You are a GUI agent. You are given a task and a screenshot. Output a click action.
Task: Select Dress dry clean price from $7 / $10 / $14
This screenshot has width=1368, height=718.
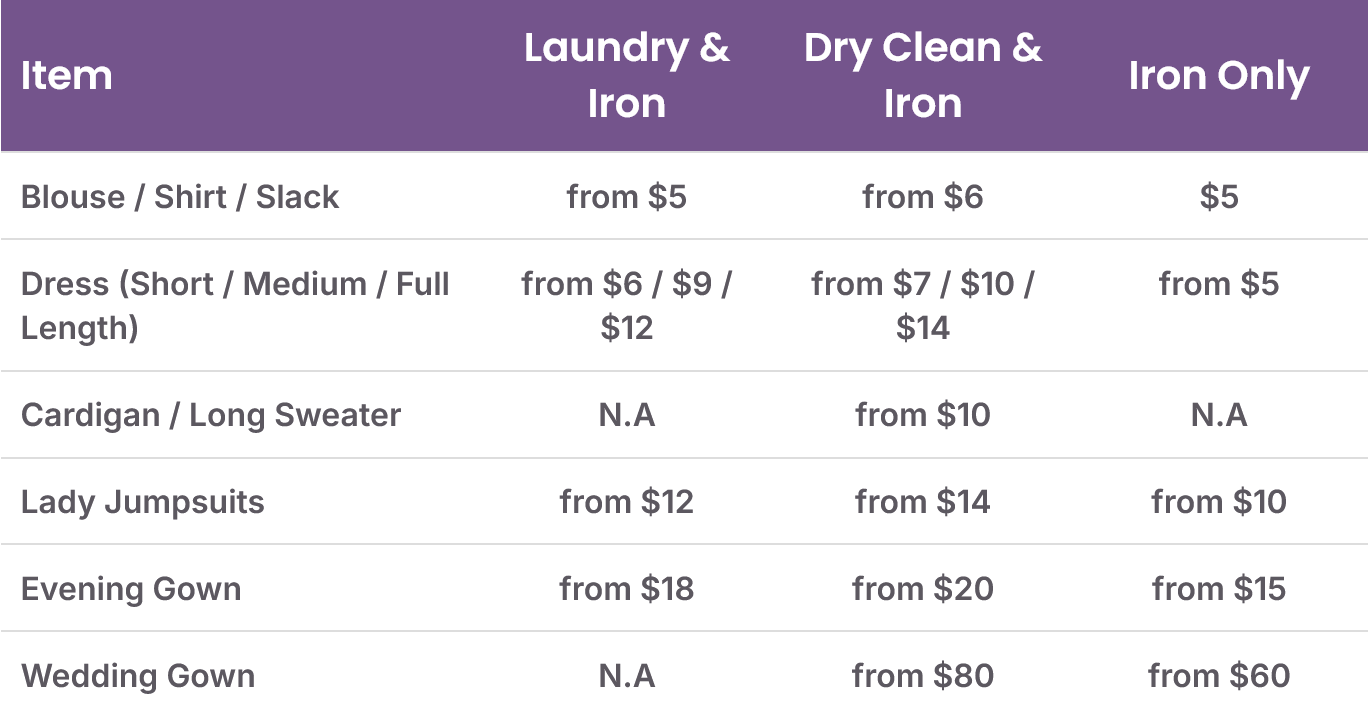click(923, 305)
